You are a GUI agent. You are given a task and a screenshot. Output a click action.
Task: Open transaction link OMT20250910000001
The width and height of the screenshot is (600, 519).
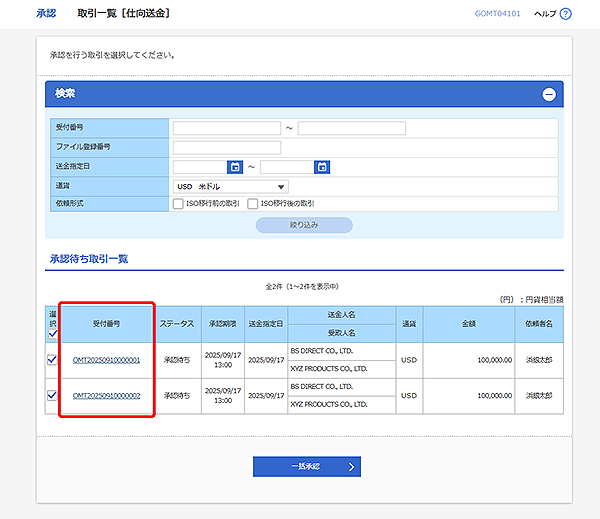[x=106, y=360]
